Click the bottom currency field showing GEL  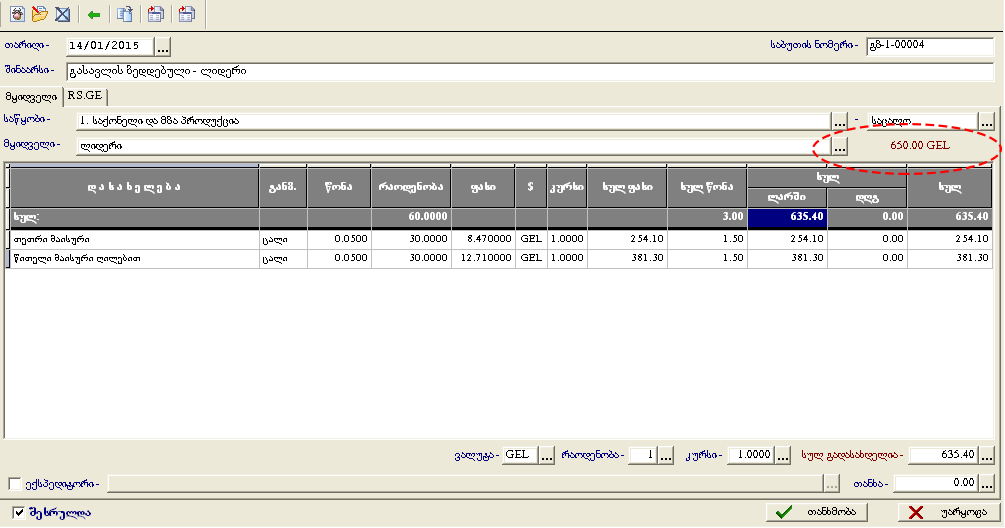(x=520, y=455)
